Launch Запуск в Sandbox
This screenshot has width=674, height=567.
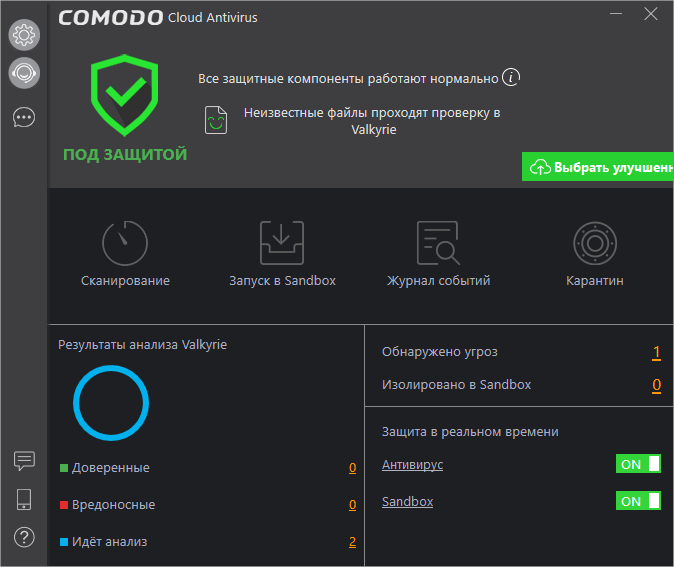282,243
